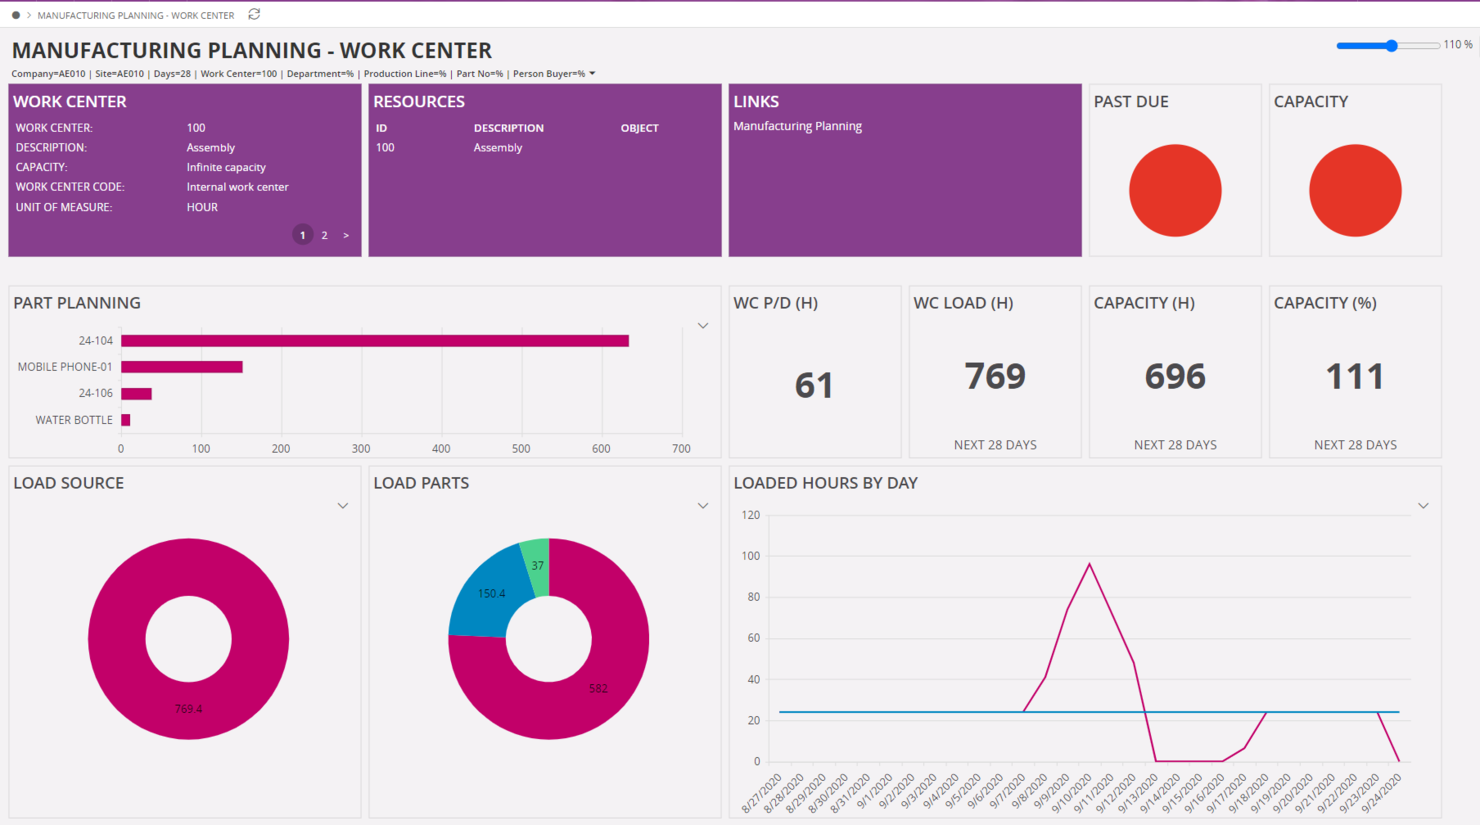Viewport: 1480px width, 825px height.
Task: Open the Loaded Hours By Day chevron menu
Action: 1424,506
